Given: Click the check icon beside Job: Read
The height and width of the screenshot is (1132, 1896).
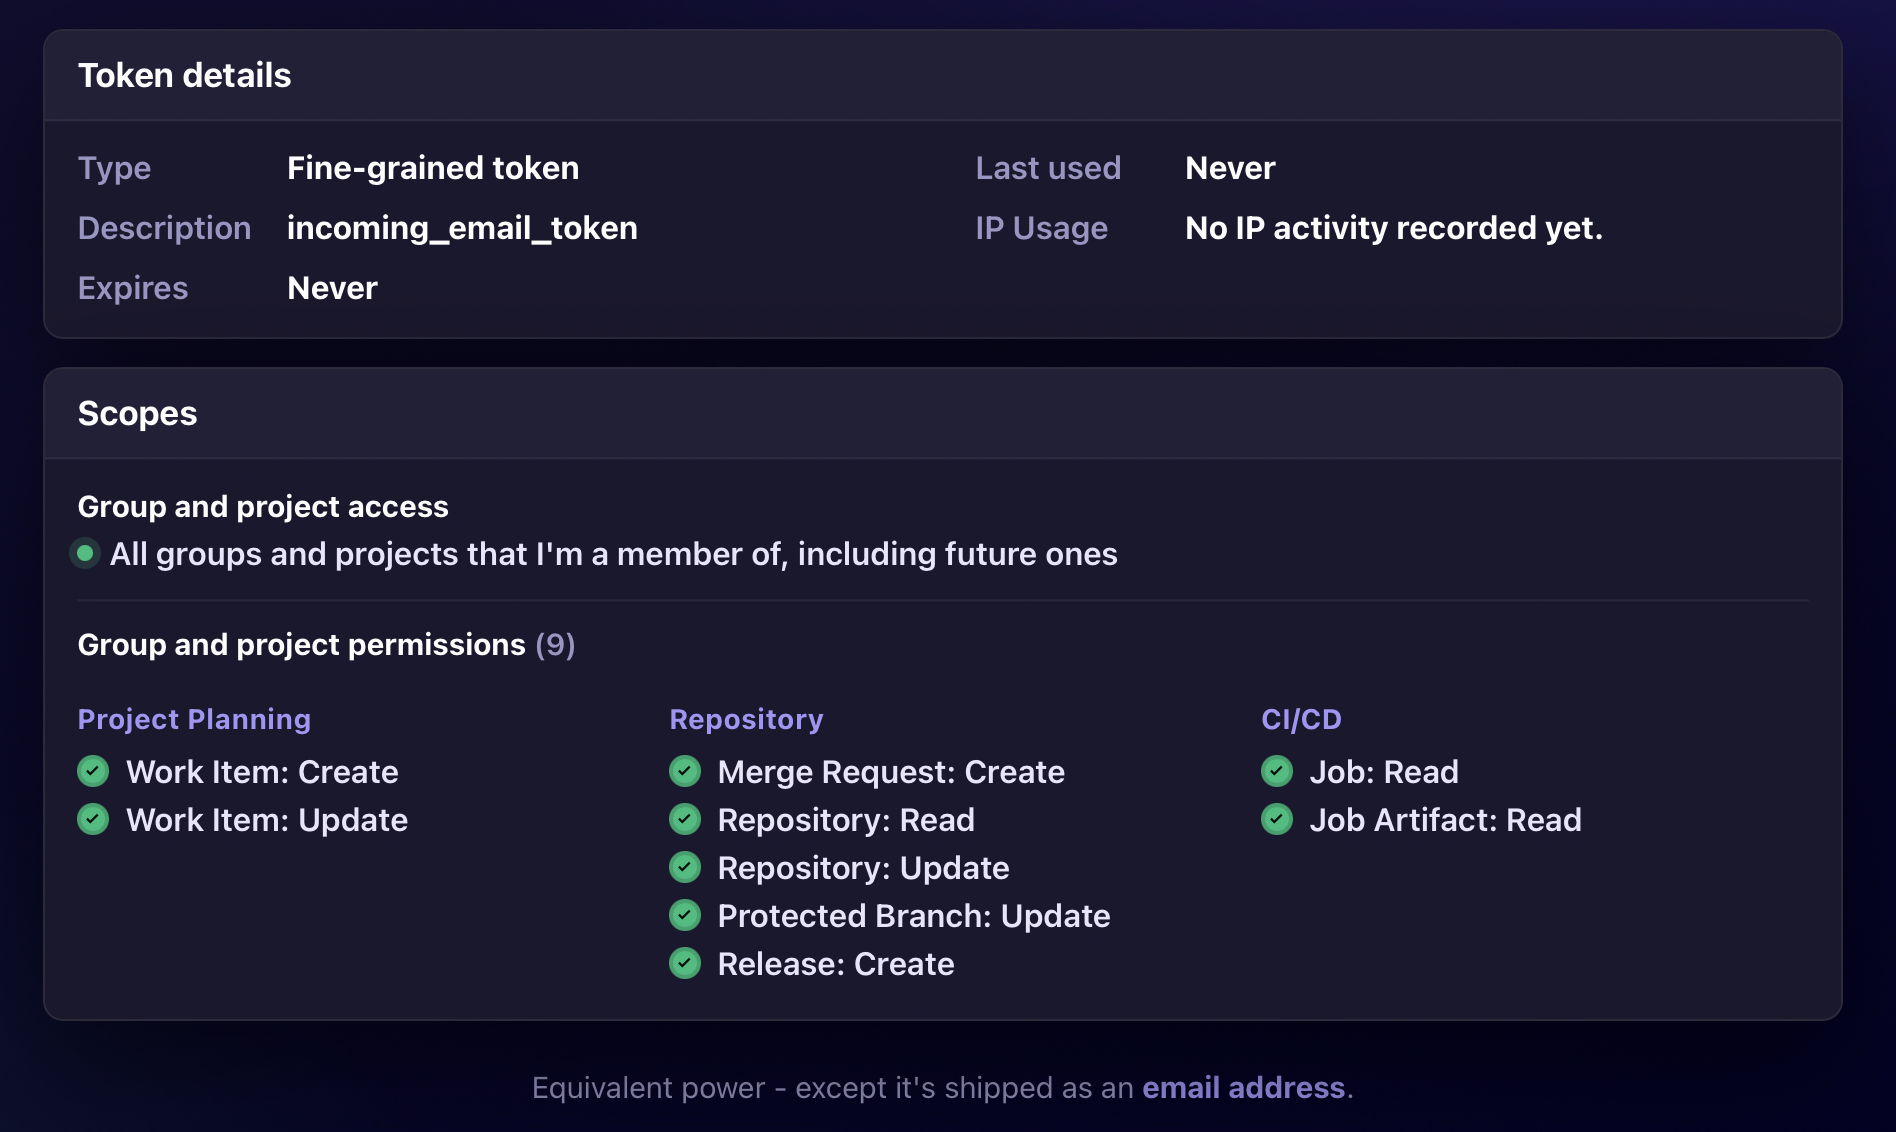Looking at the screenshot, I should pyautogui.click(x=1277, y=771).
